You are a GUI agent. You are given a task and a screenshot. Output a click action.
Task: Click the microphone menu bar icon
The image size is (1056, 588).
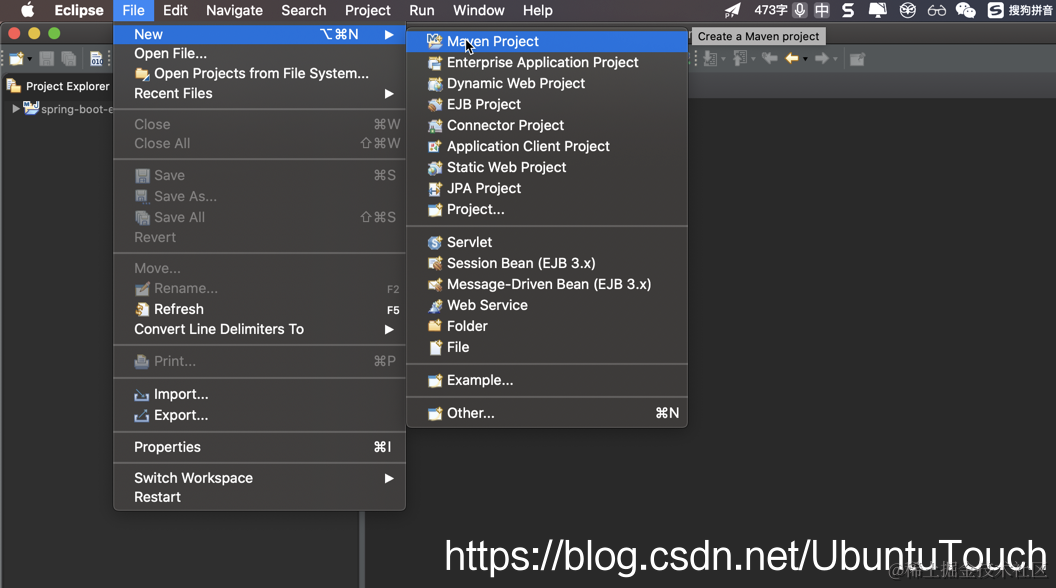800,10
